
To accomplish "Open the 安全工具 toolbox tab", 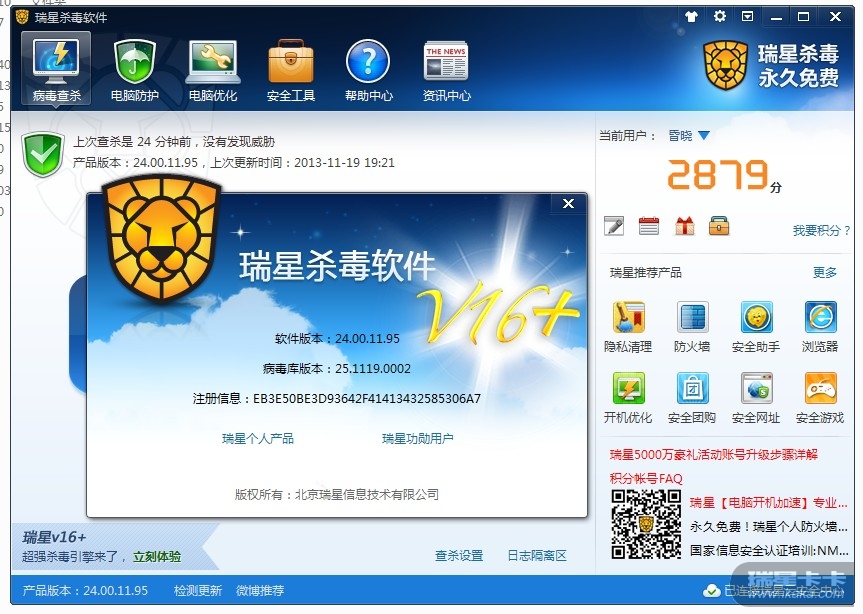I will pos(291,70).
